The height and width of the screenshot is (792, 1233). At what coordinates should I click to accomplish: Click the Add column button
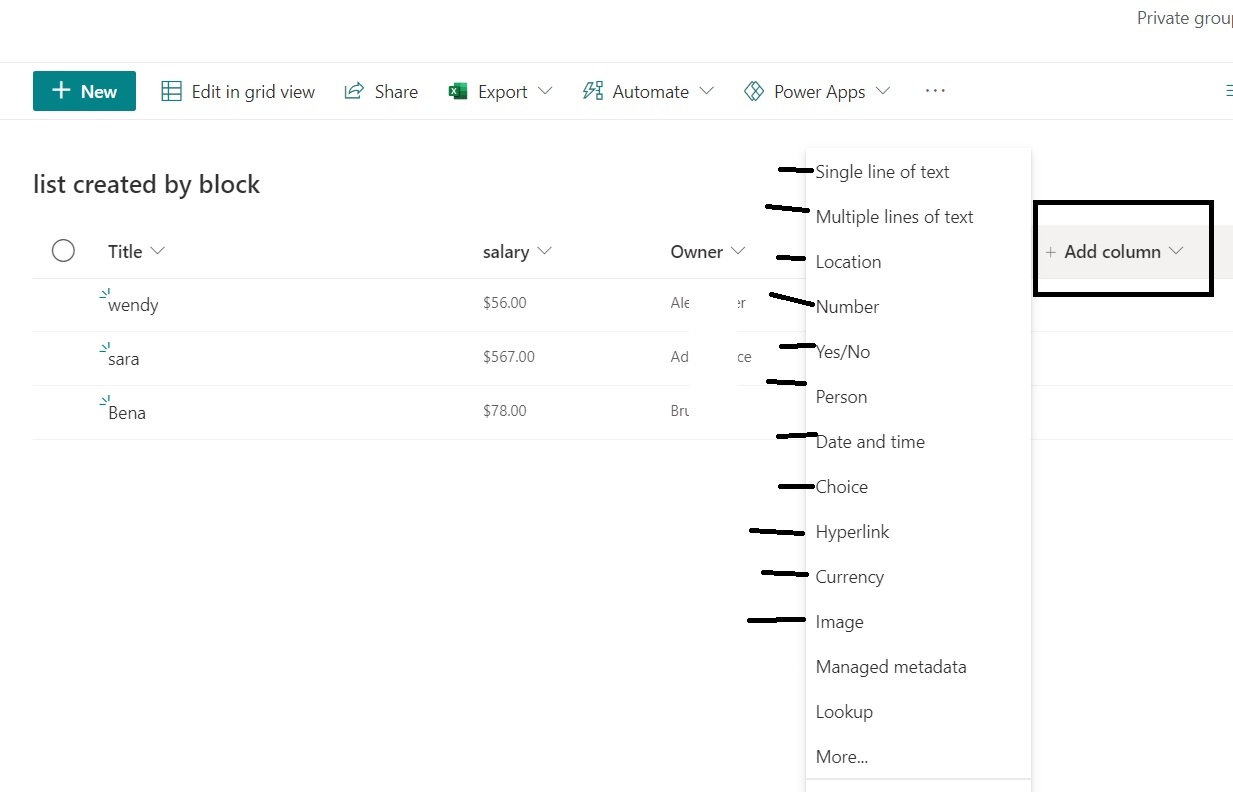1114,252
